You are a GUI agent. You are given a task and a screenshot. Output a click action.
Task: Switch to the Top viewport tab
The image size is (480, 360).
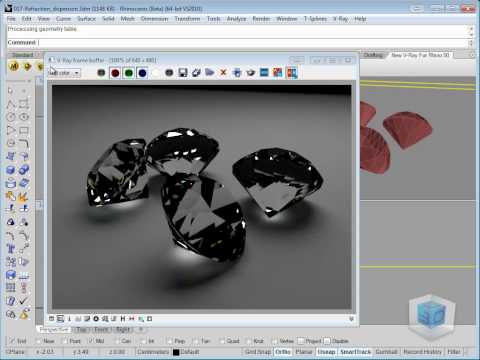click(81, 329)
